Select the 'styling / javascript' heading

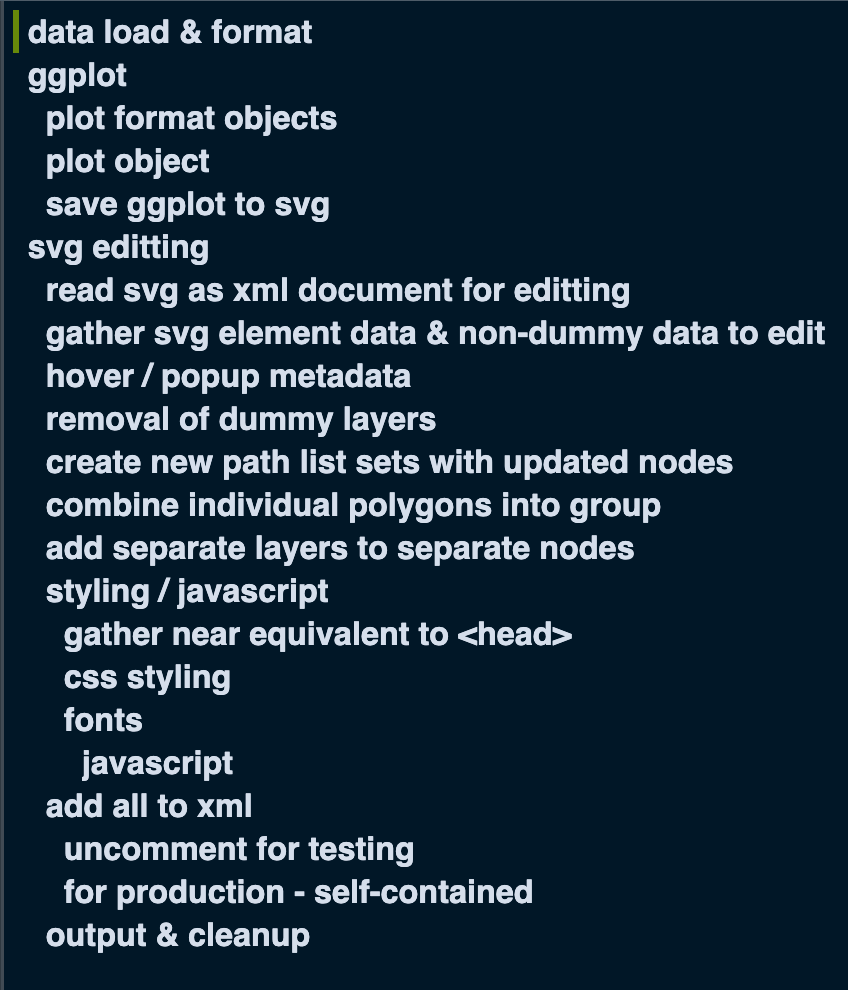tap(187, 591)
